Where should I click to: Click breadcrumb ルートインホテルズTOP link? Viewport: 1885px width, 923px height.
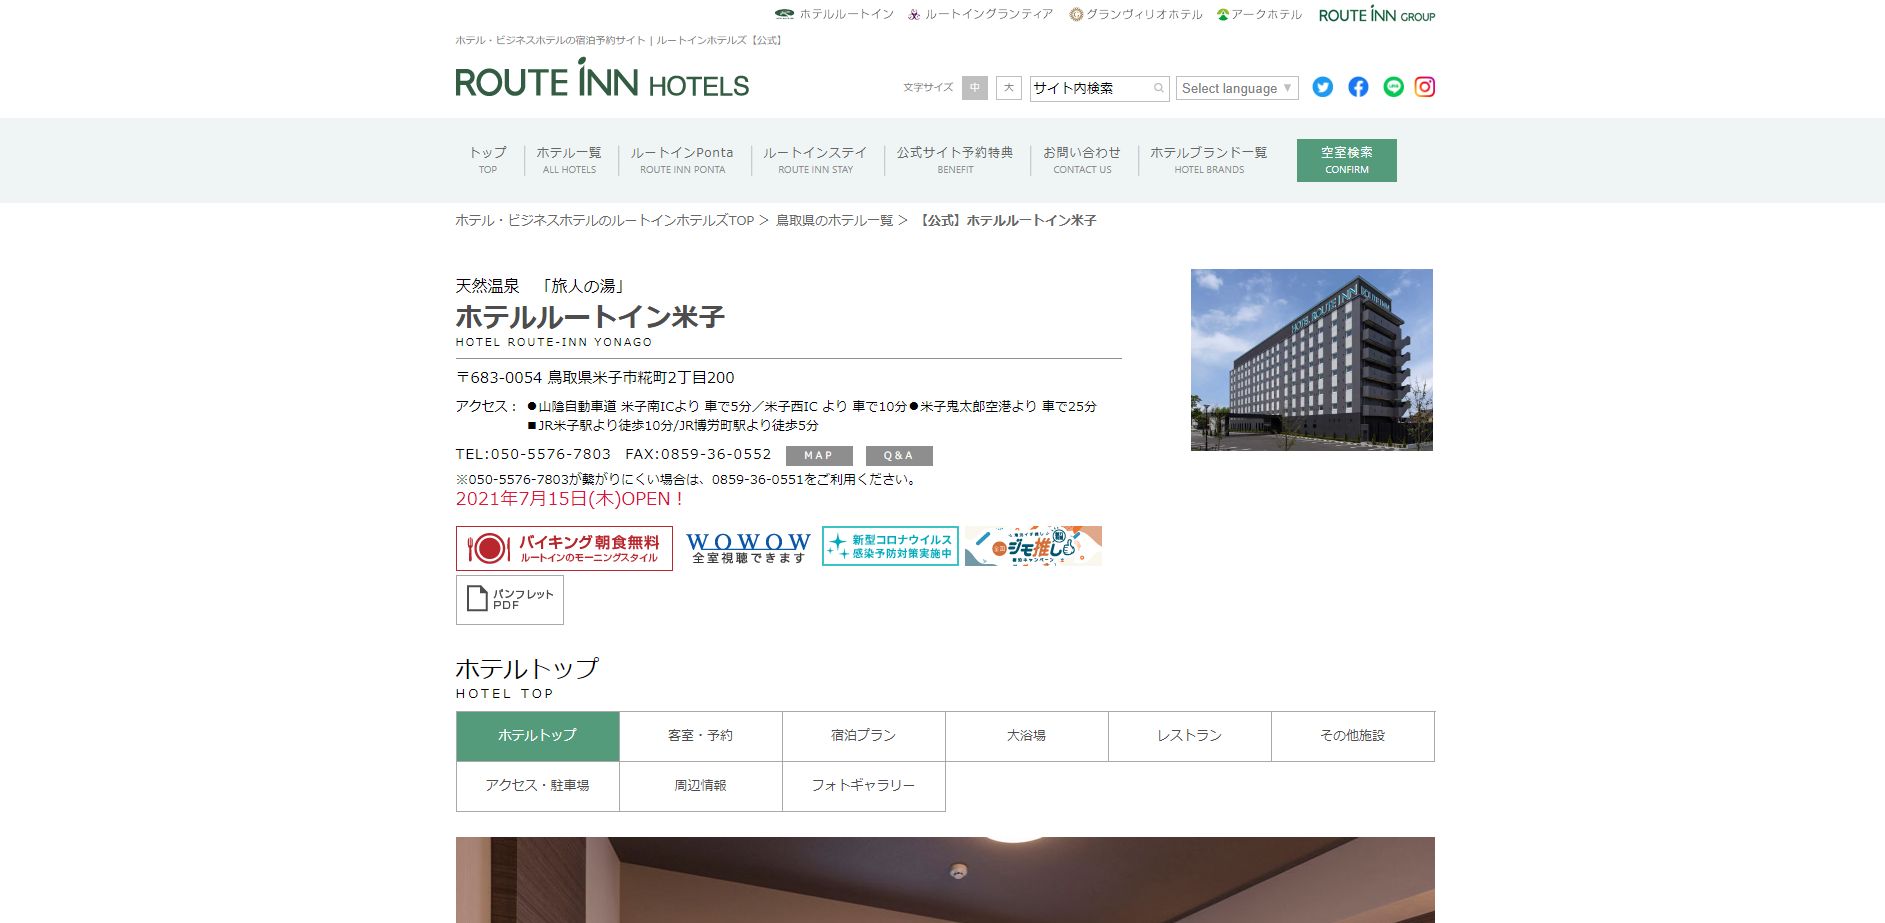coord(605,220)
